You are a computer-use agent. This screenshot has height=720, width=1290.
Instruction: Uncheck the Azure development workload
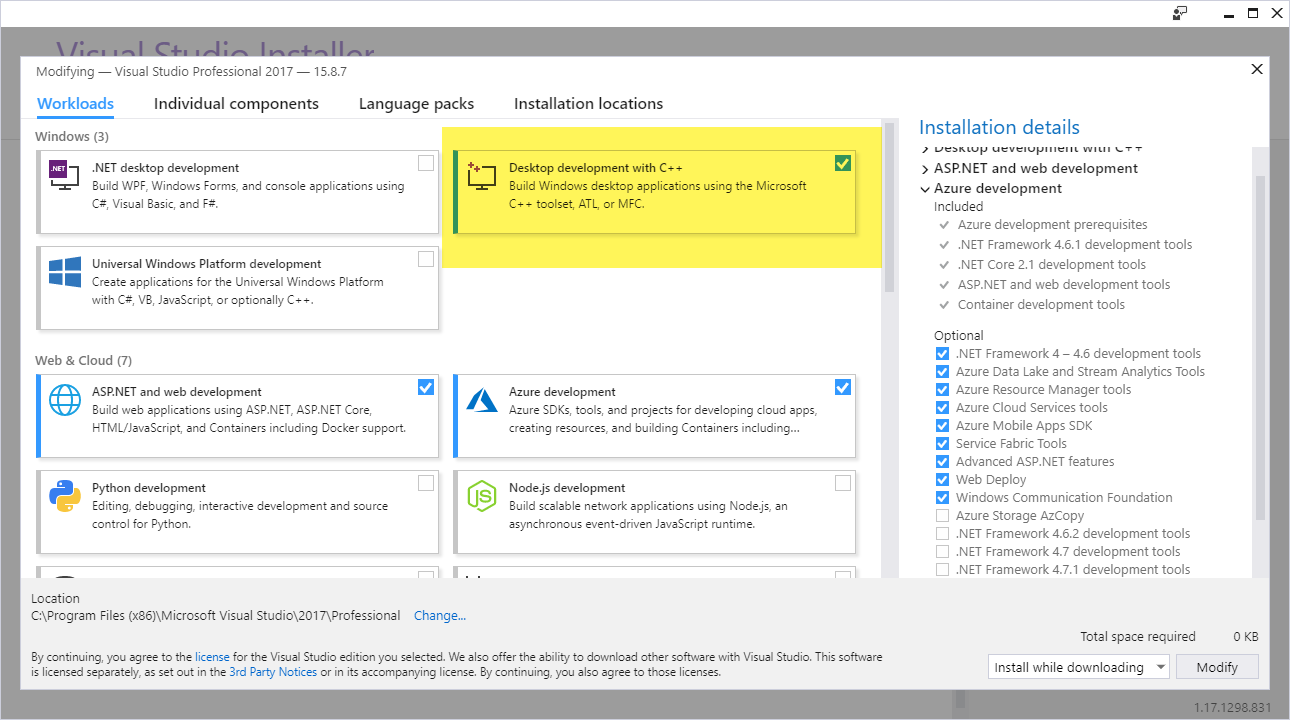tap(843, 387)
